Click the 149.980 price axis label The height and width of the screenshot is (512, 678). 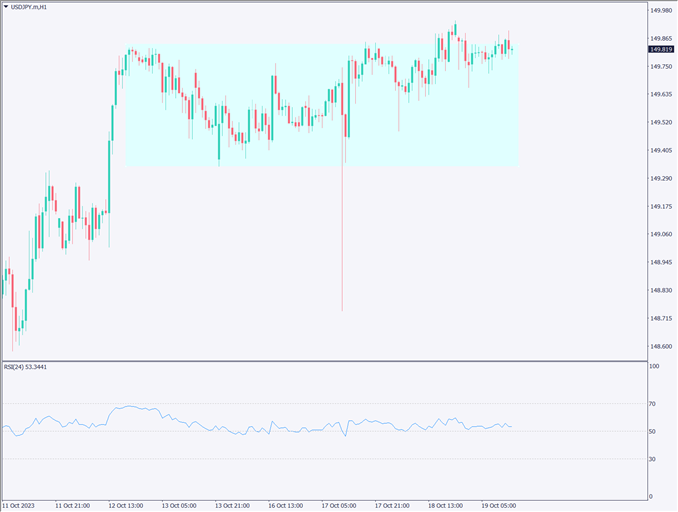[x=660, y=11]
